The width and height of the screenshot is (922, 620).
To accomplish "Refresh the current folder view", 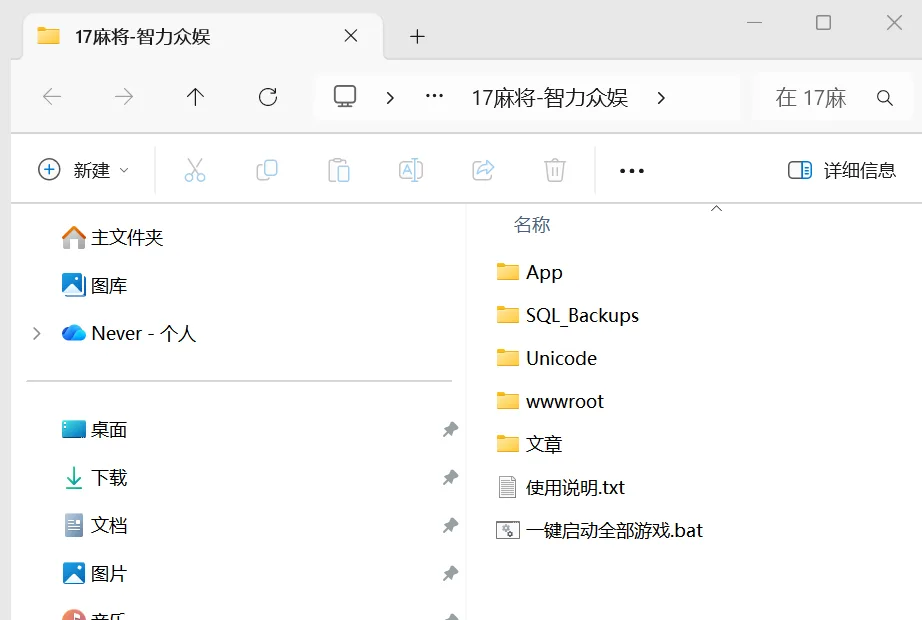I will click(268, 96).
